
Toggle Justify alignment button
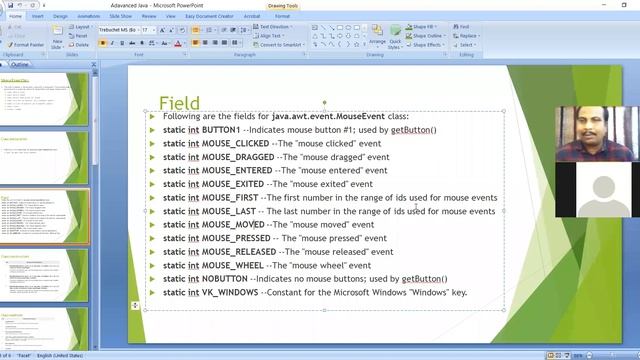[224, 43]
